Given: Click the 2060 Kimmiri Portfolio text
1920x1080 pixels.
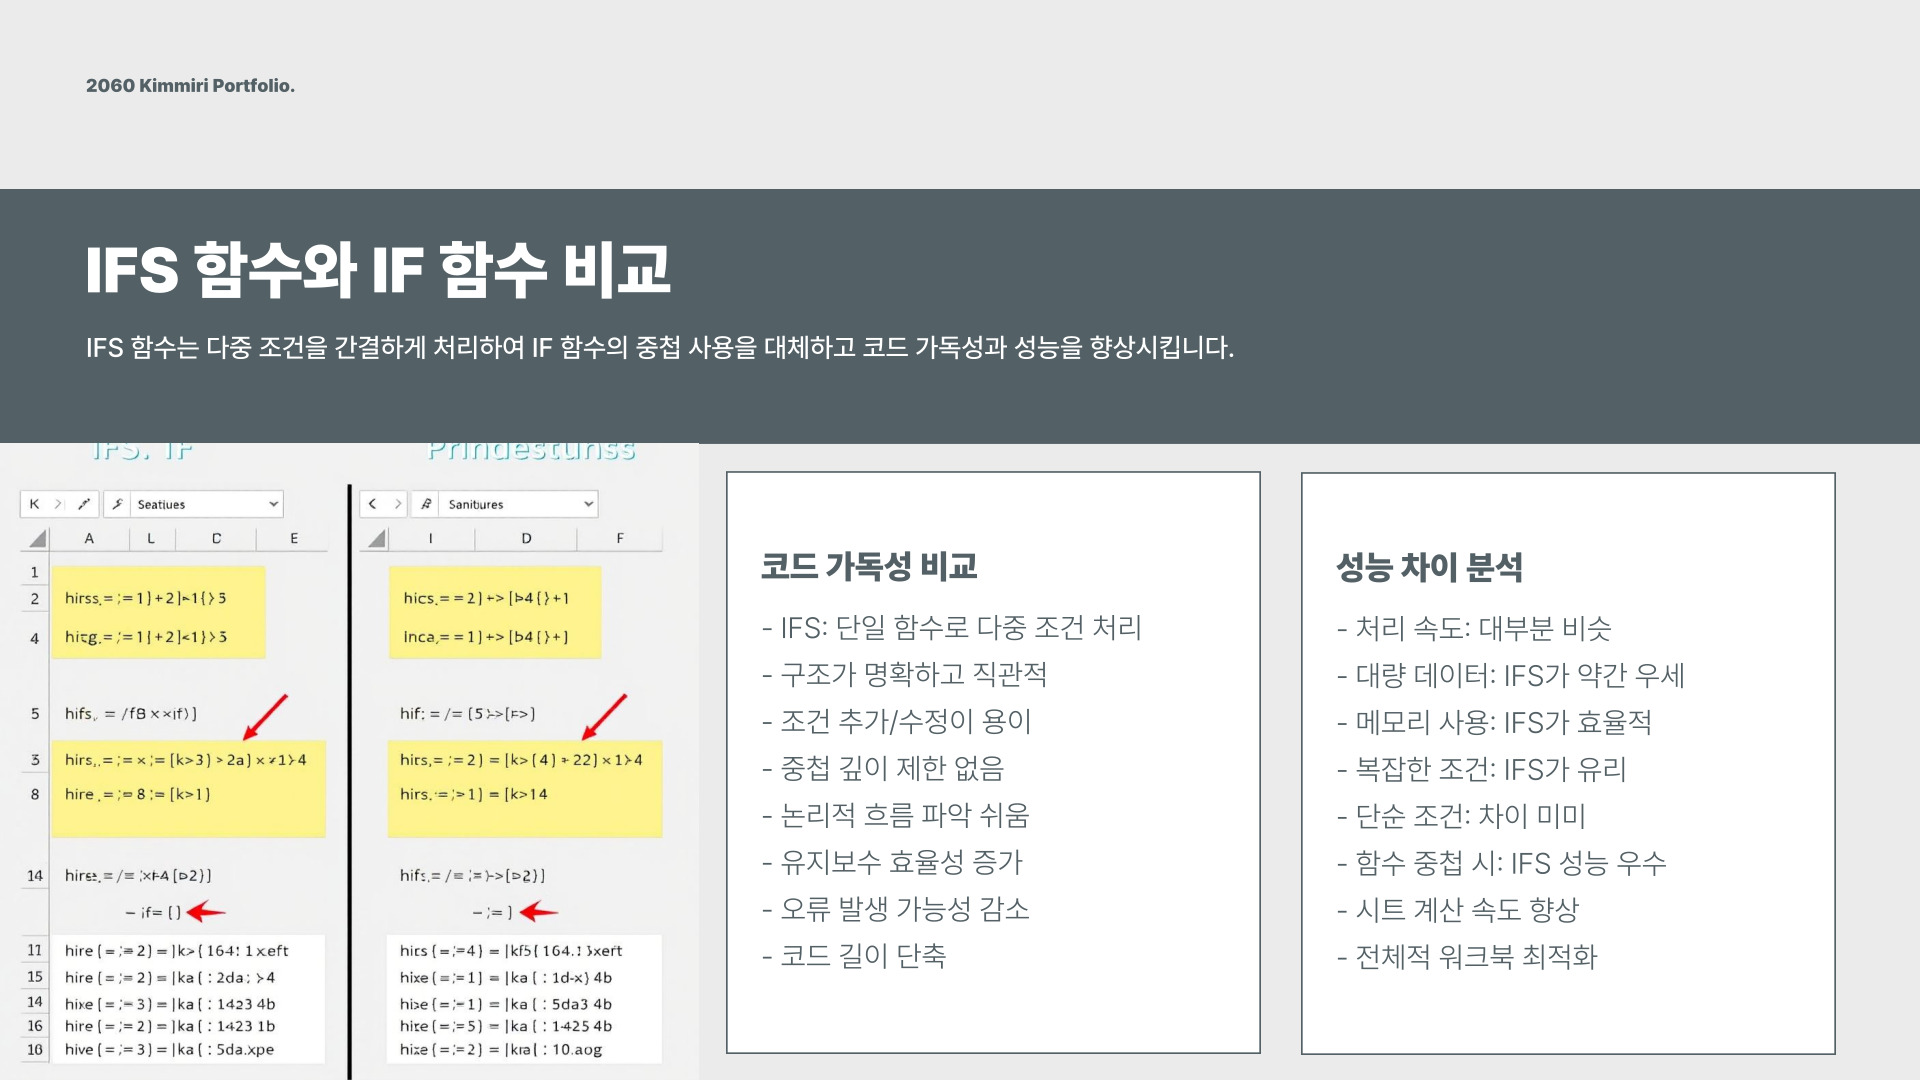Looking at the screenshot, I should [190, 86].
